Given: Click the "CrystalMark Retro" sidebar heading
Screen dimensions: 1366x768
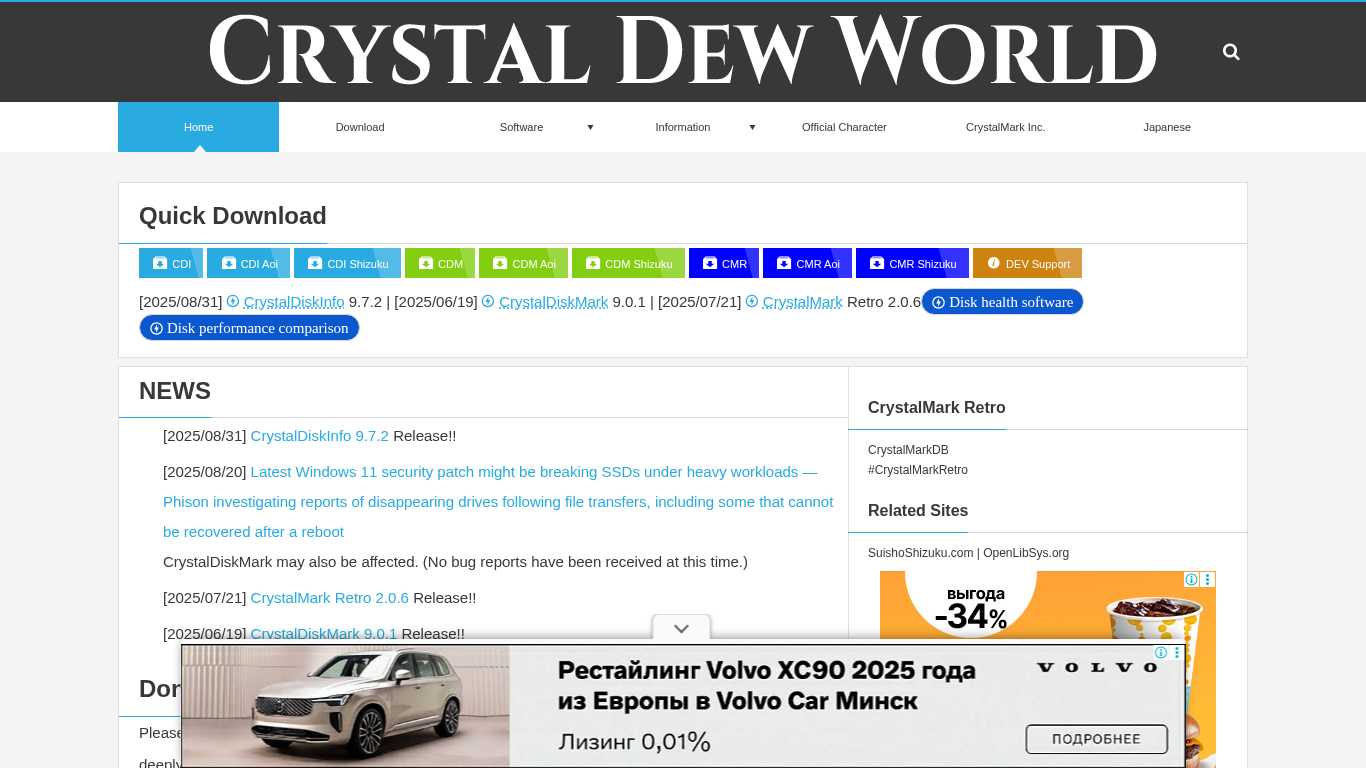Looking at the screenshot, I should click(937, 408).
